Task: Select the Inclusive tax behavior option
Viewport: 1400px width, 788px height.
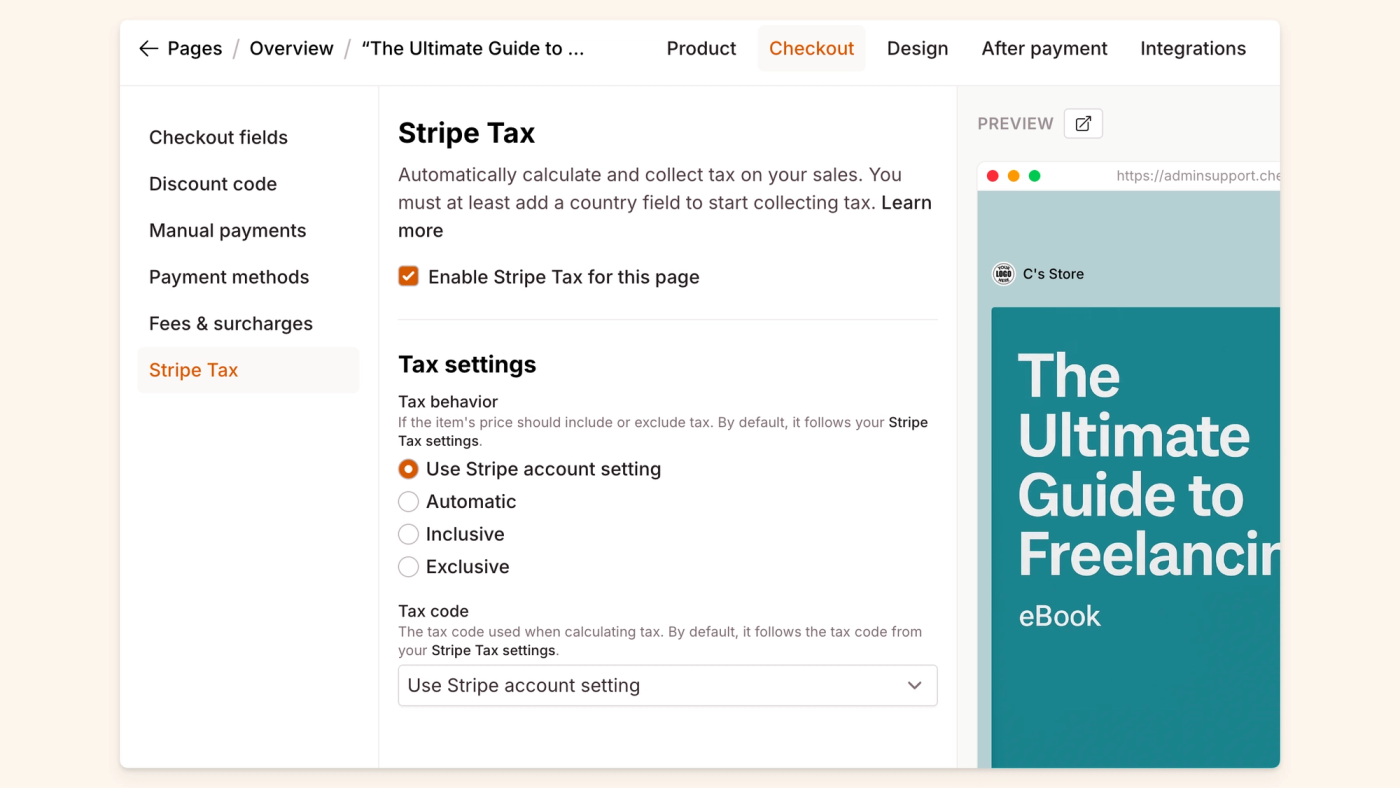Action: 408,533
